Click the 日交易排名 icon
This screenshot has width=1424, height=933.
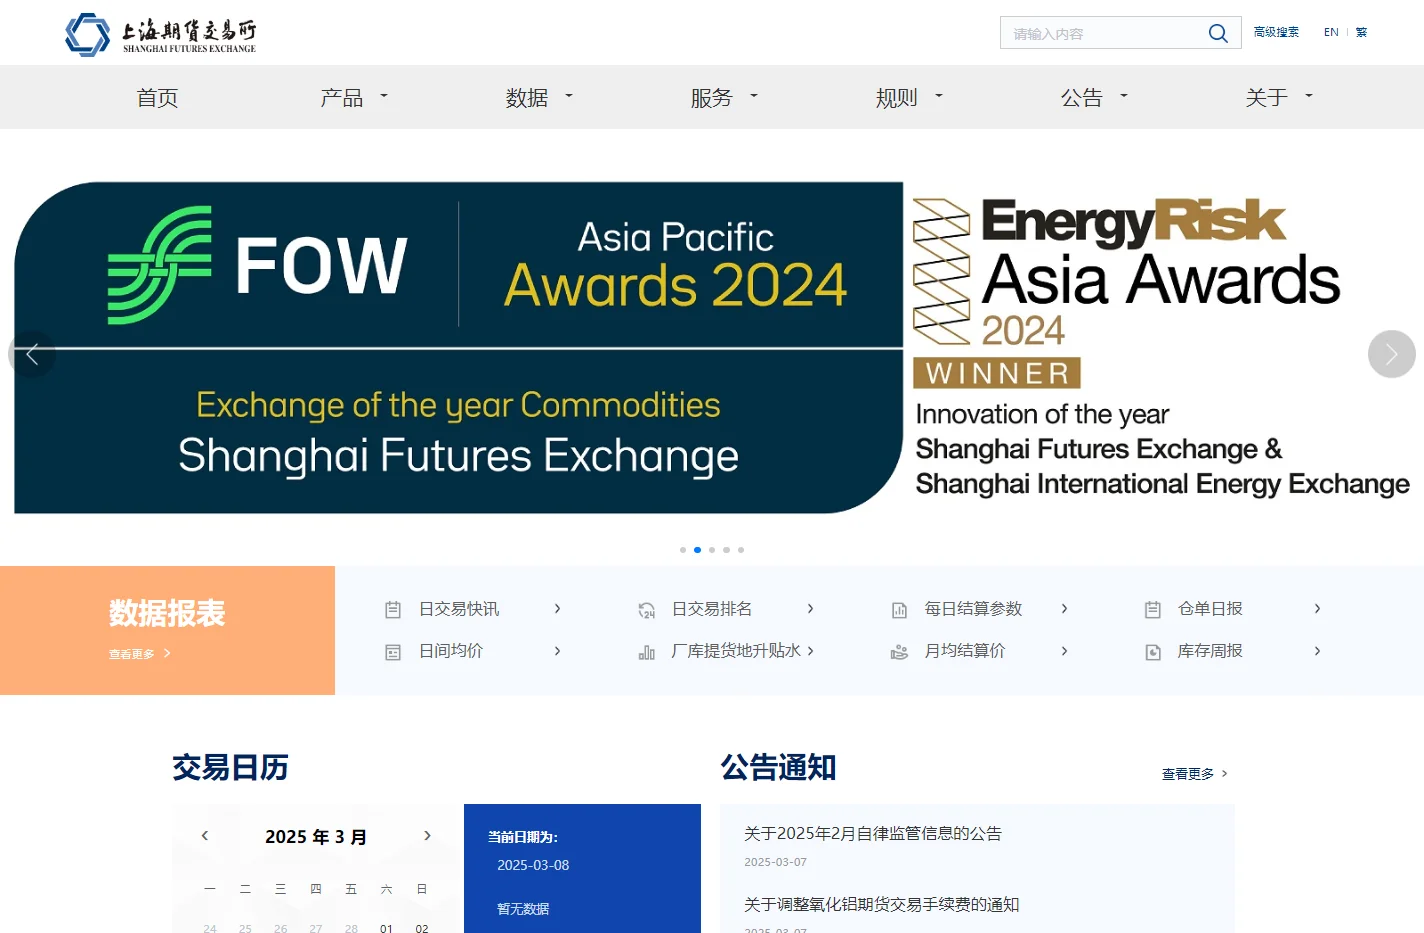pyautogui.click(x=647, y=610)
